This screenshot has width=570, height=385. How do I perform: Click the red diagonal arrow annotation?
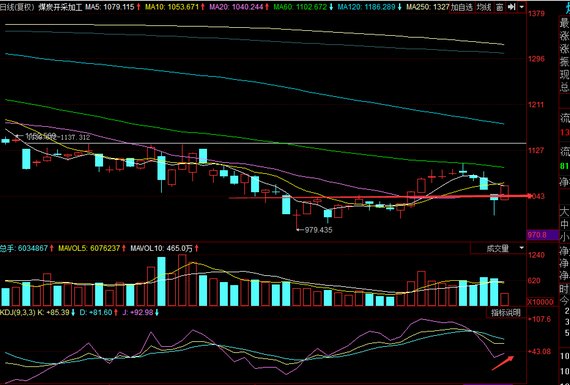(x=503, y=363)
